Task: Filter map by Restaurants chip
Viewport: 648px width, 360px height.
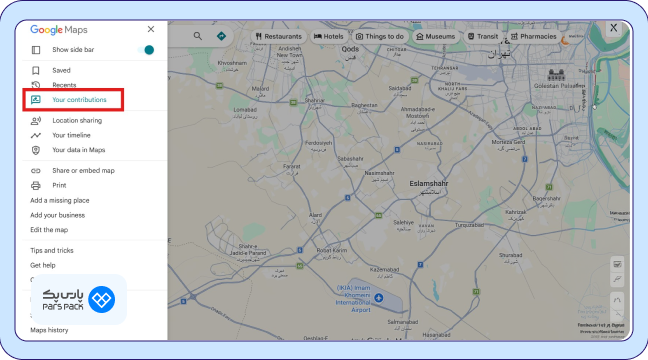Action: [279, 36]
